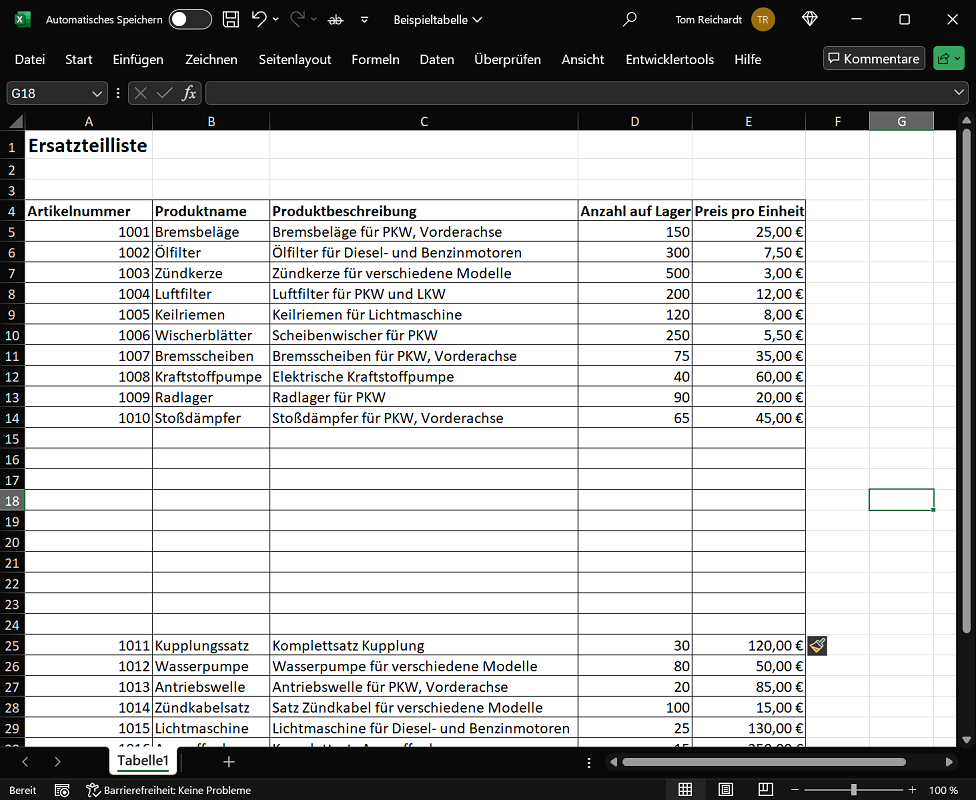Click the Undo arrow icon
Image resolution: width=976 pixels, height=800 pixels.
click(259, 19)
